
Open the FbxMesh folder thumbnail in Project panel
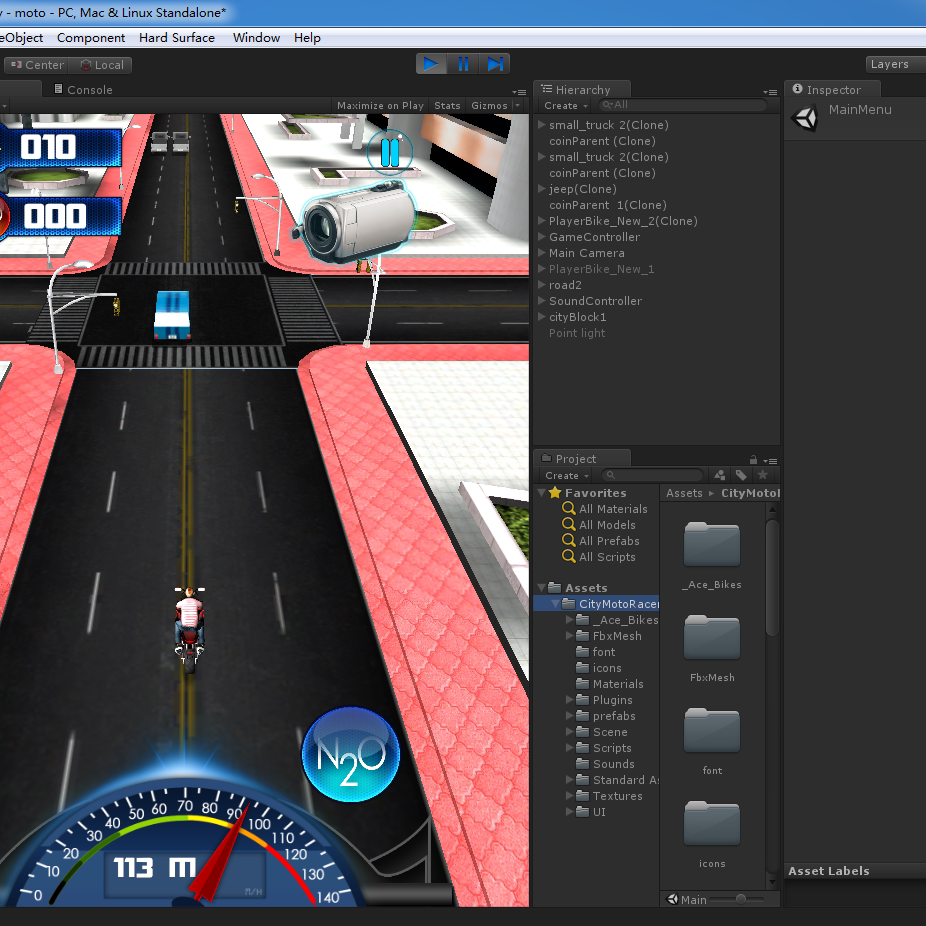[711, 637]
